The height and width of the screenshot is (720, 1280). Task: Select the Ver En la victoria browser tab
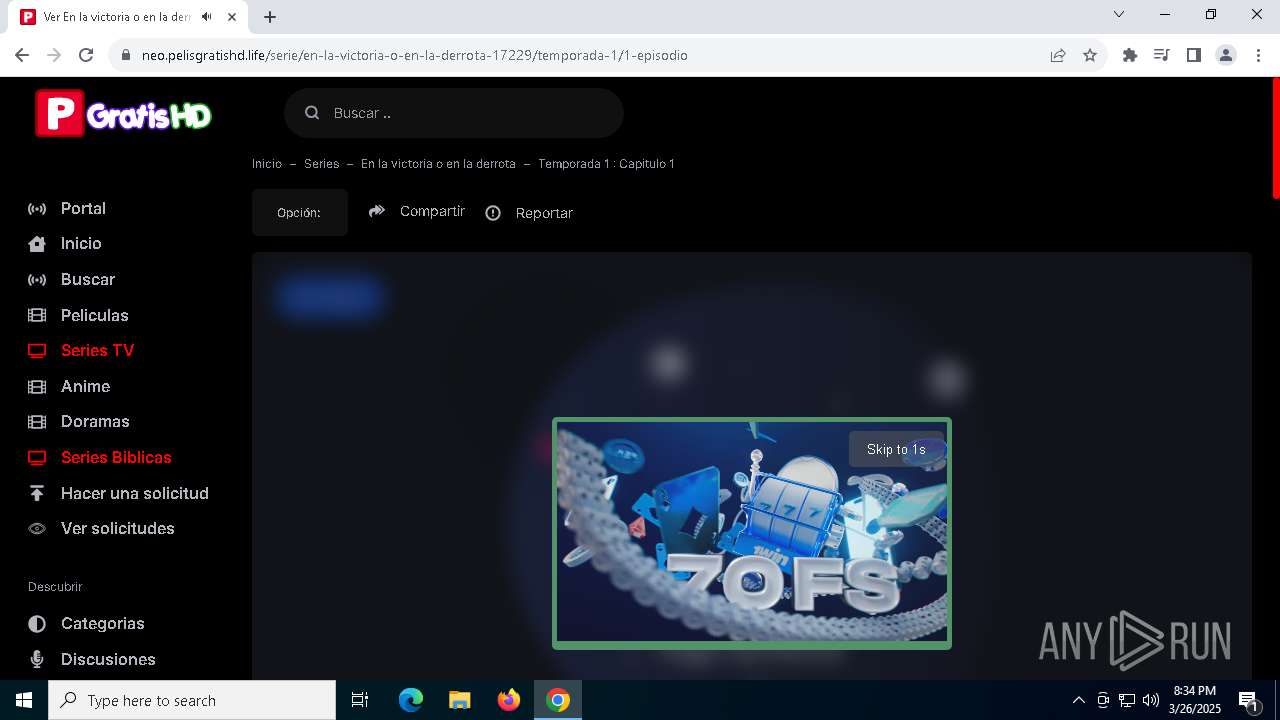coord(130,17)
